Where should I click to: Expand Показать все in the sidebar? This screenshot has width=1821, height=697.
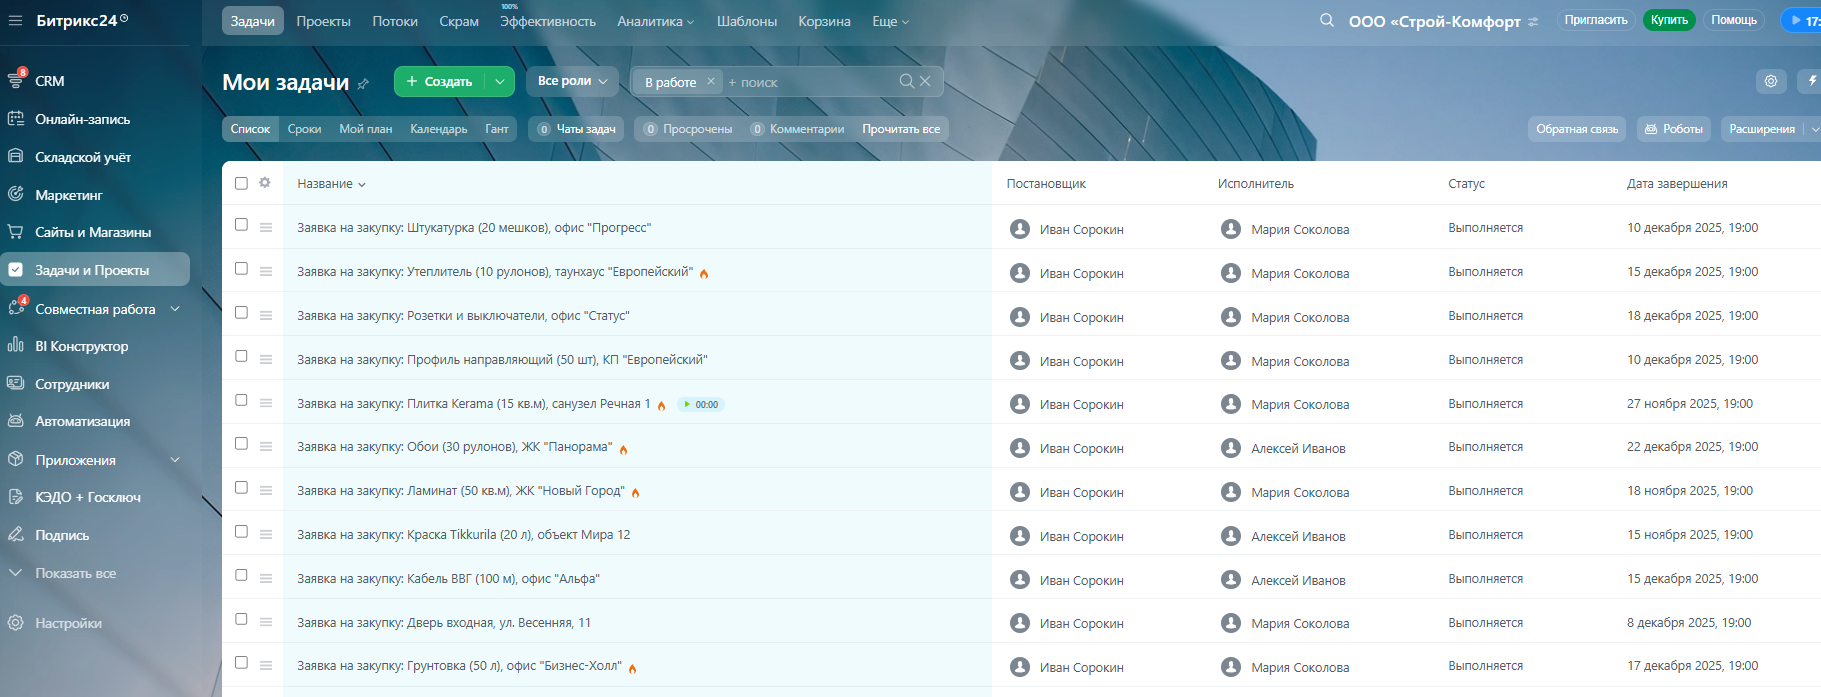64,573
